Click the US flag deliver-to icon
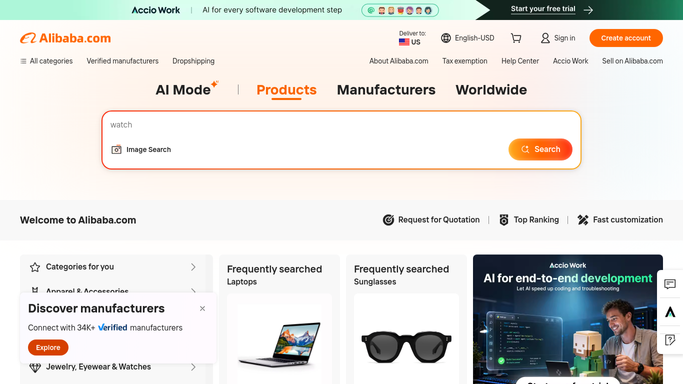This screenshot has width=683, height=384. 404,42
